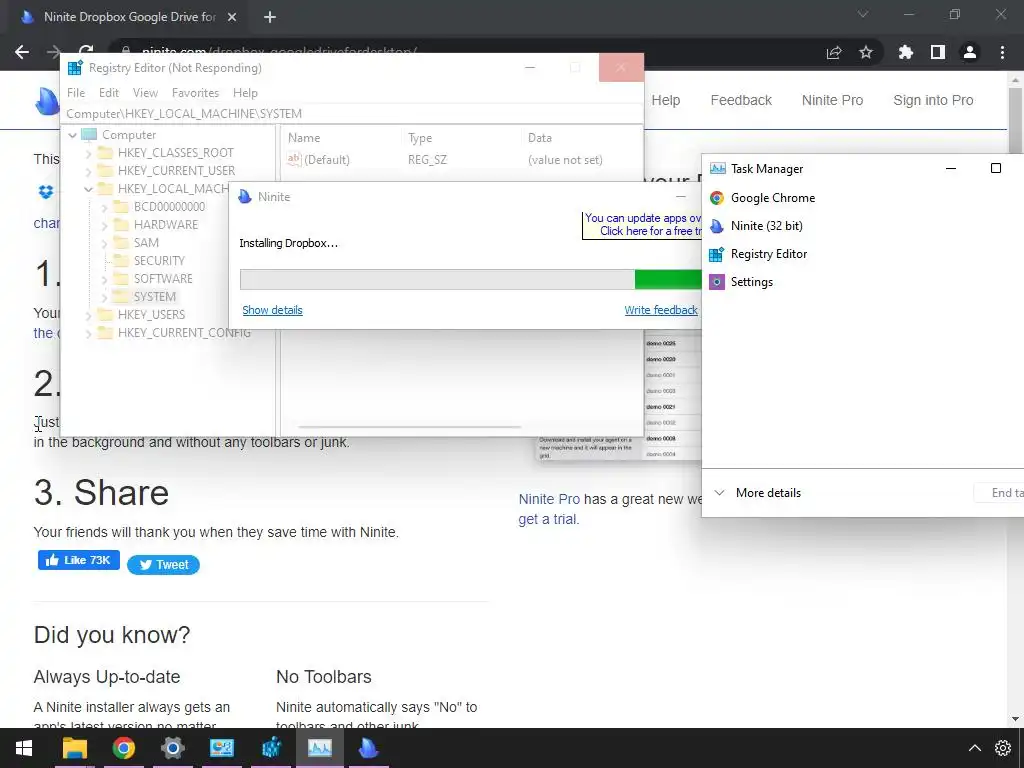
Task: Open Chrome three-dot menu
Action: tap(1002, 52)
